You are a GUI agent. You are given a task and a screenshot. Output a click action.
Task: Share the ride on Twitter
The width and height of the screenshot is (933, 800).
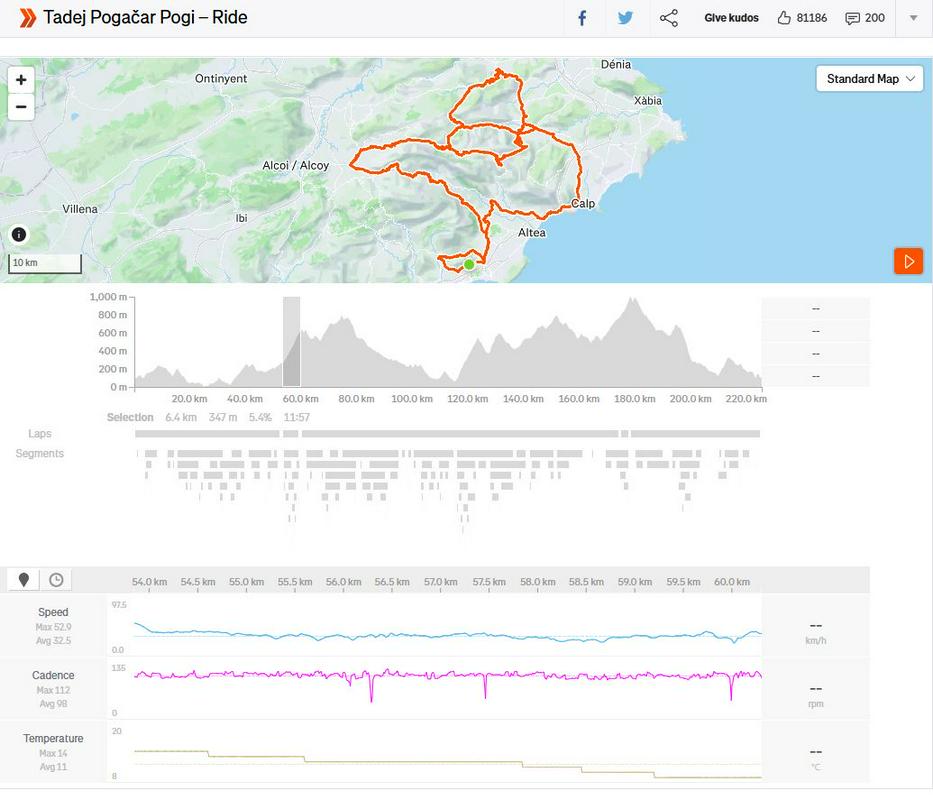pos(625,18)
